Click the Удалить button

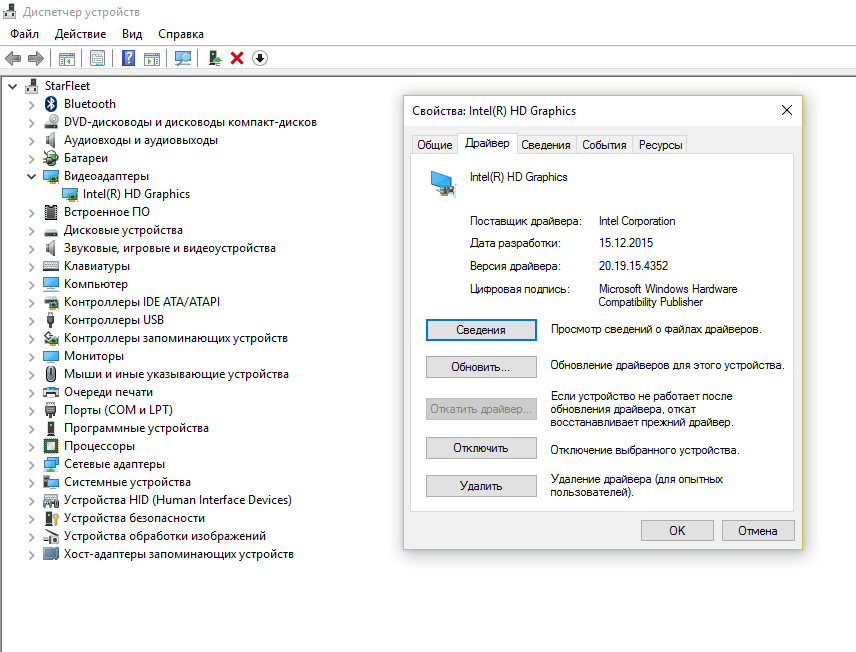[x=481, y=486]
